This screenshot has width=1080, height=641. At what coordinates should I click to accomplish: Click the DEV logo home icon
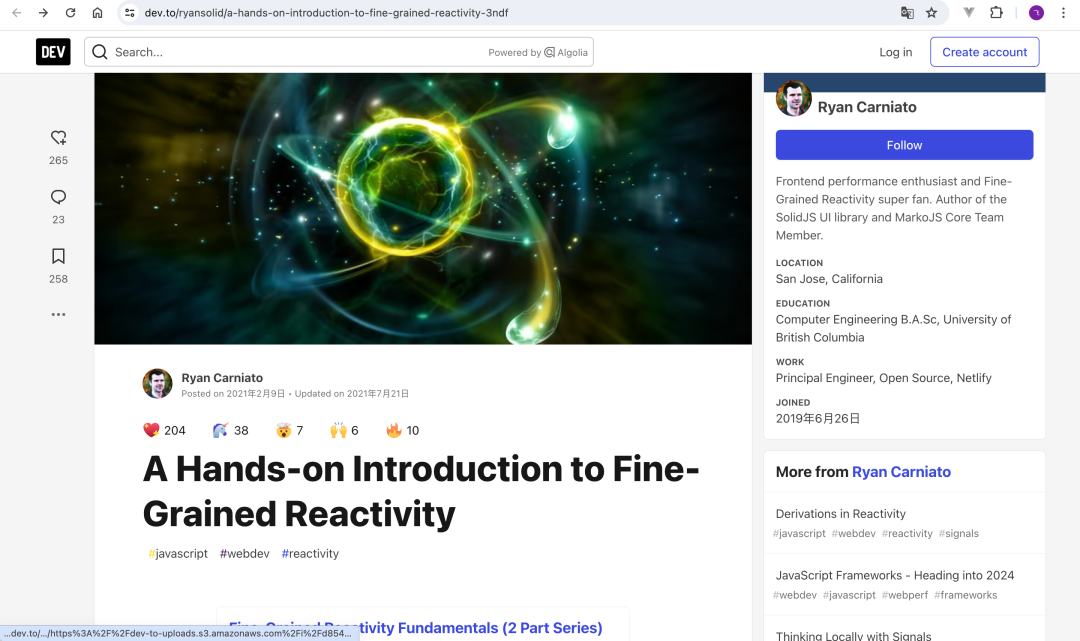(x=53, y=52)
